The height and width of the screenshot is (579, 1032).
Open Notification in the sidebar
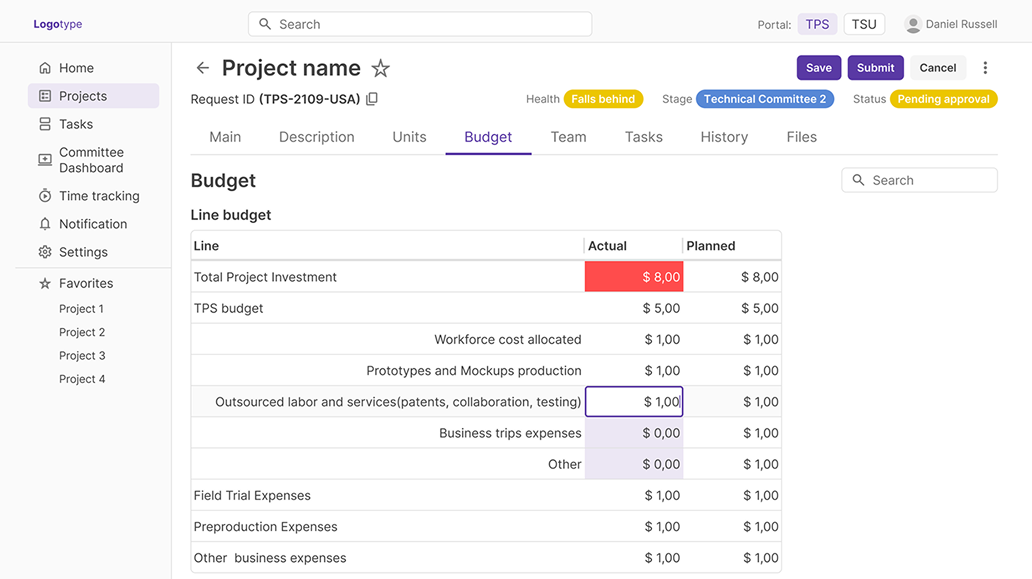pyautogui.click(x=92, y=224)
